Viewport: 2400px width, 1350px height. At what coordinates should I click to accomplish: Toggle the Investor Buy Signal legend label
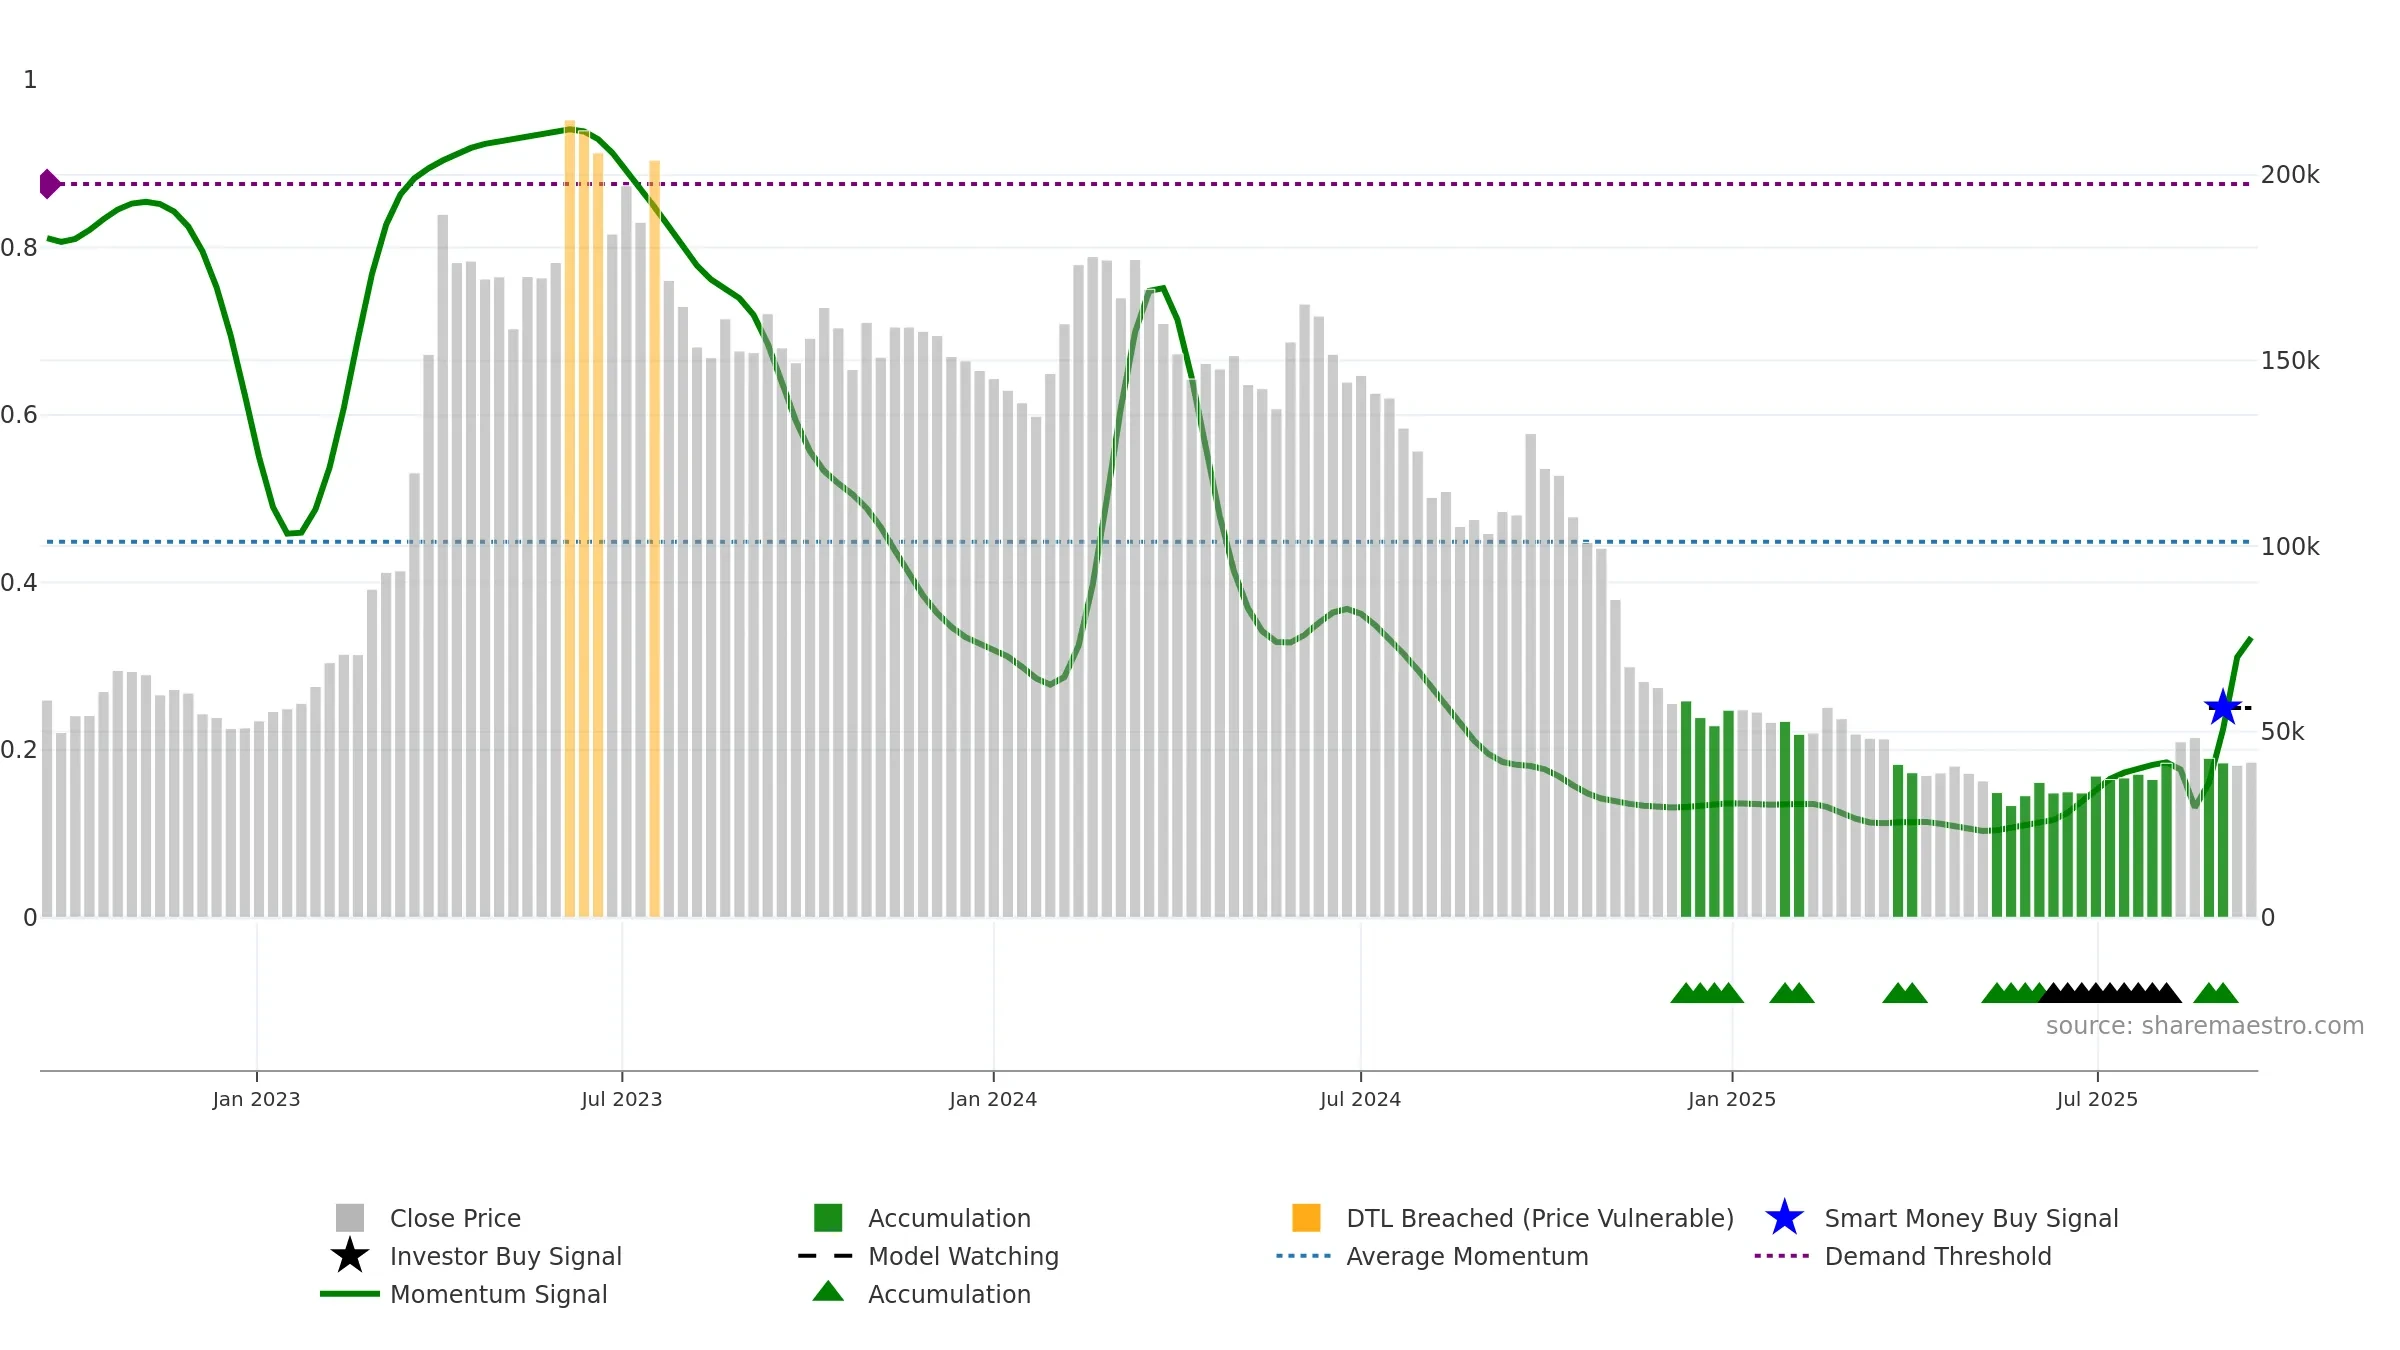click(x=506, y=1256)
